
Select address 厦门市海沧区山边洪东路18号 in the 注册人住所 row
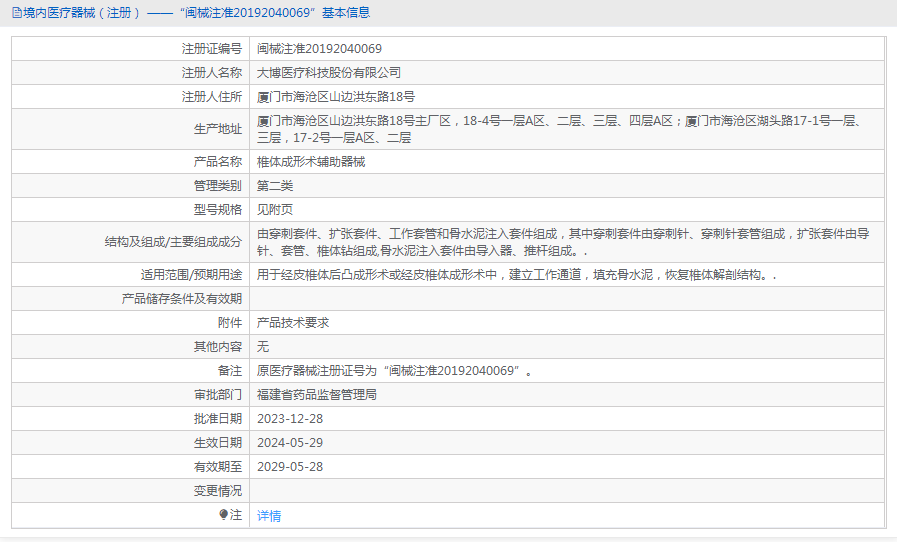click(x=336, y=97)
